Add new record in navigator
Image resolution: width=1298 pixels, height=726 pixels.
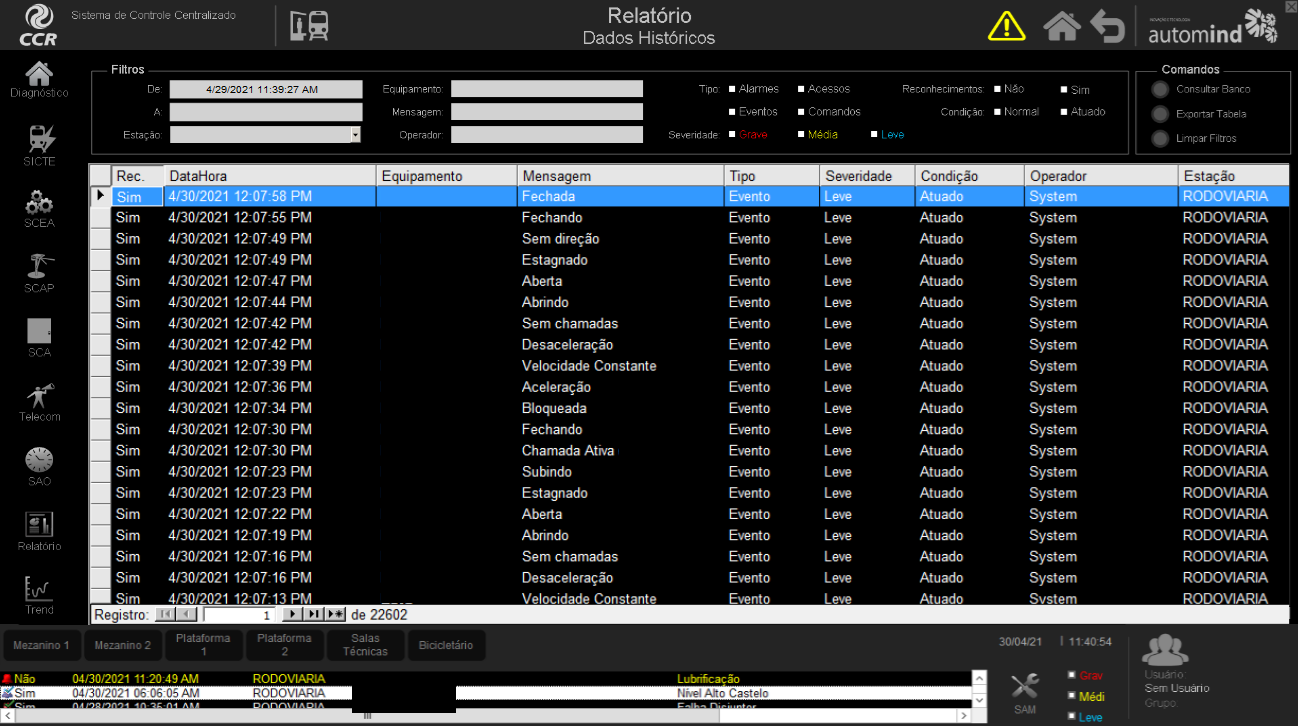tap(335, 615)
